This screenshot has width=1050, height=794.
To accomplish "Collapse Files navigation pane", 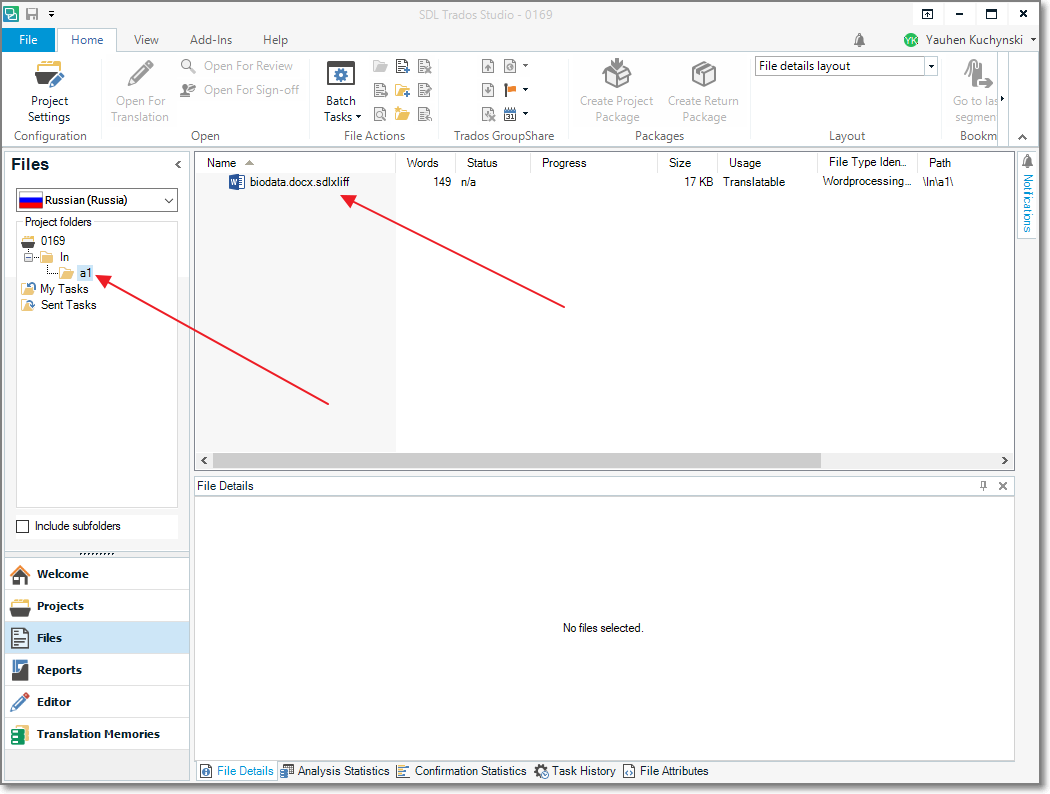I will tap(177, 165).
